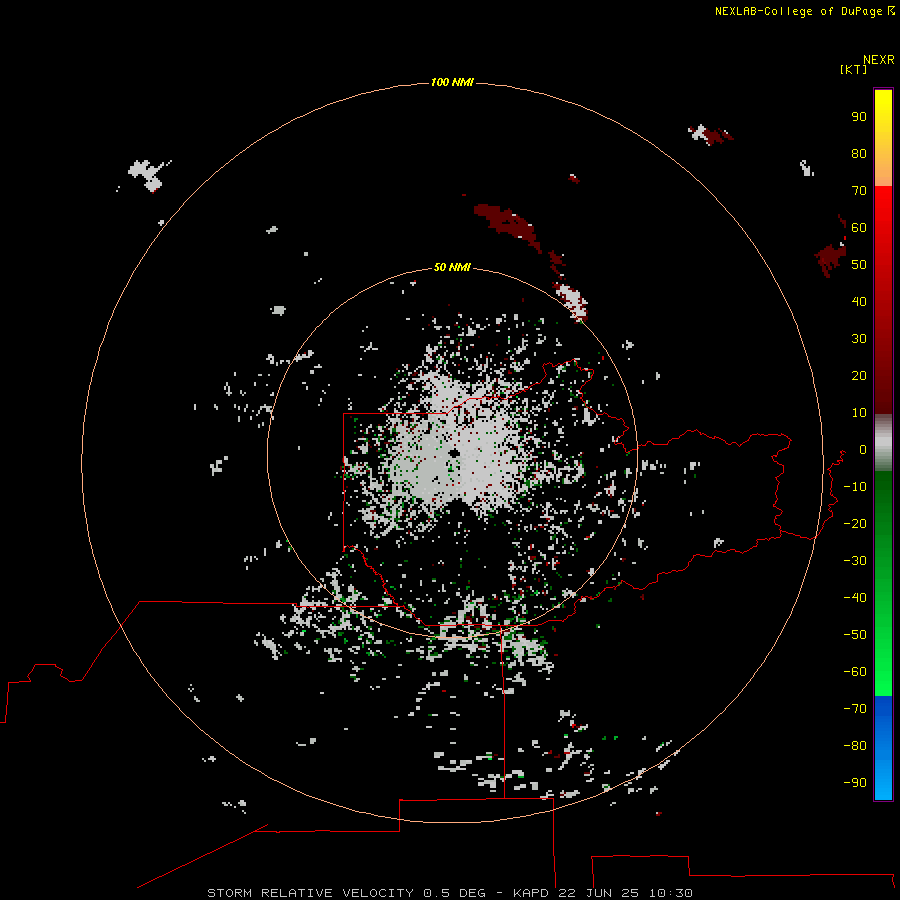900x900 pixels.
Task: Click the 10 value on velocity scale
Action: point(859,413)
